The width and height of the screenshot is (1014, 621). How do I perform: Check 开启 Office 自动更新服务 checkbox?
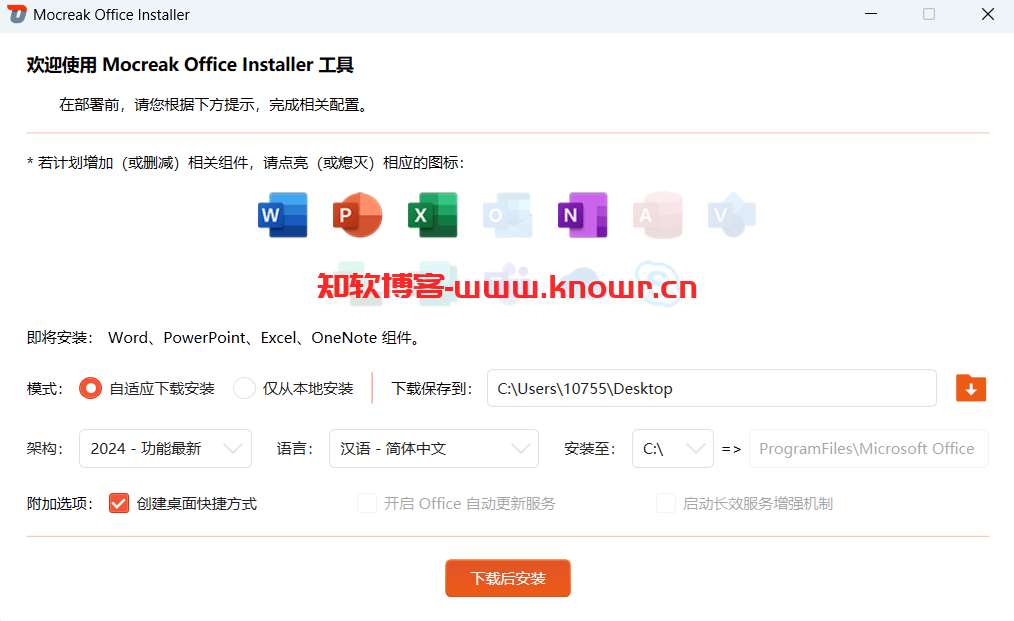367,503
